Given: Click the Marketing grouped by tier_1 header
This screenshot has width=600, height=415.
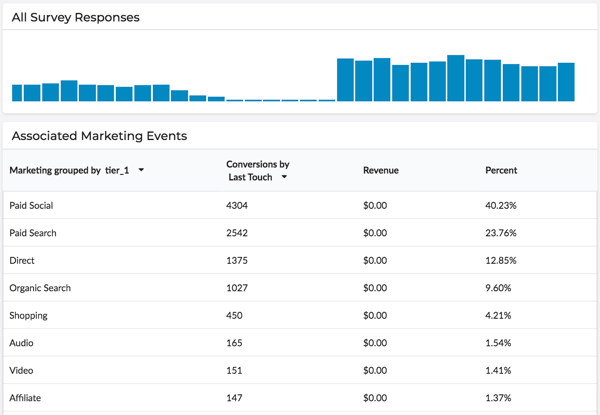Looking at the screenshot, I should (69, 170).
